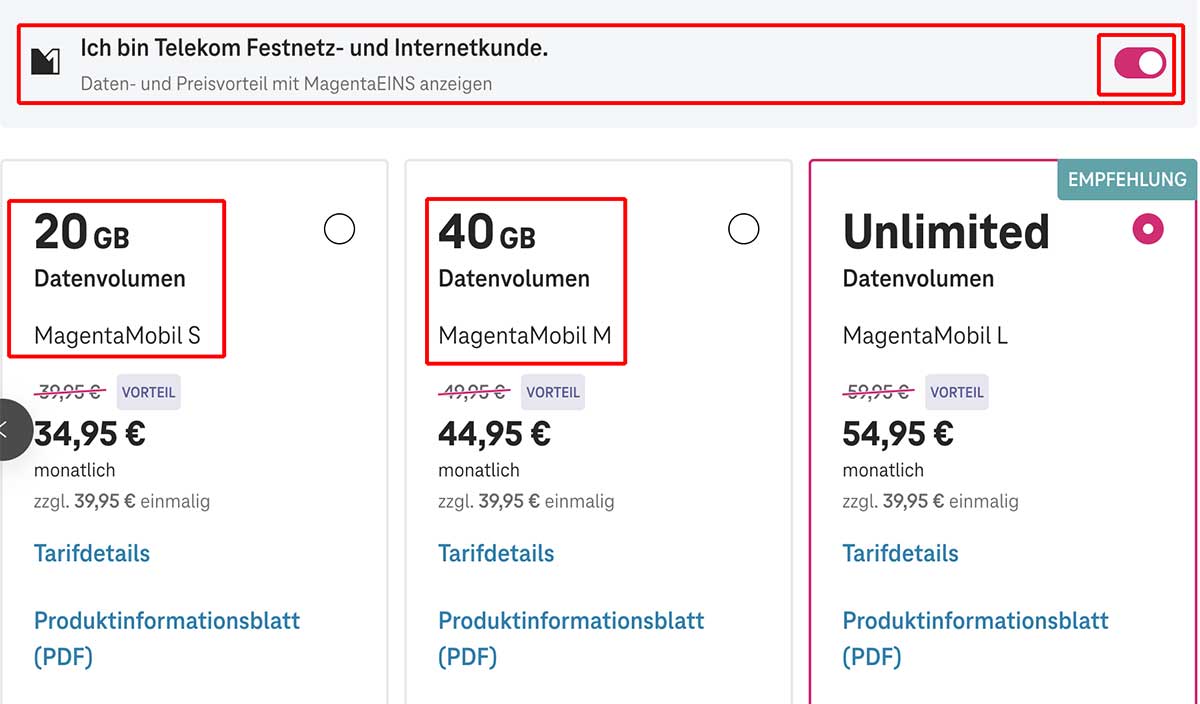Select the MagentaMobil S radio button
The width and height of the screenshot is (1200, 704).
339,229
